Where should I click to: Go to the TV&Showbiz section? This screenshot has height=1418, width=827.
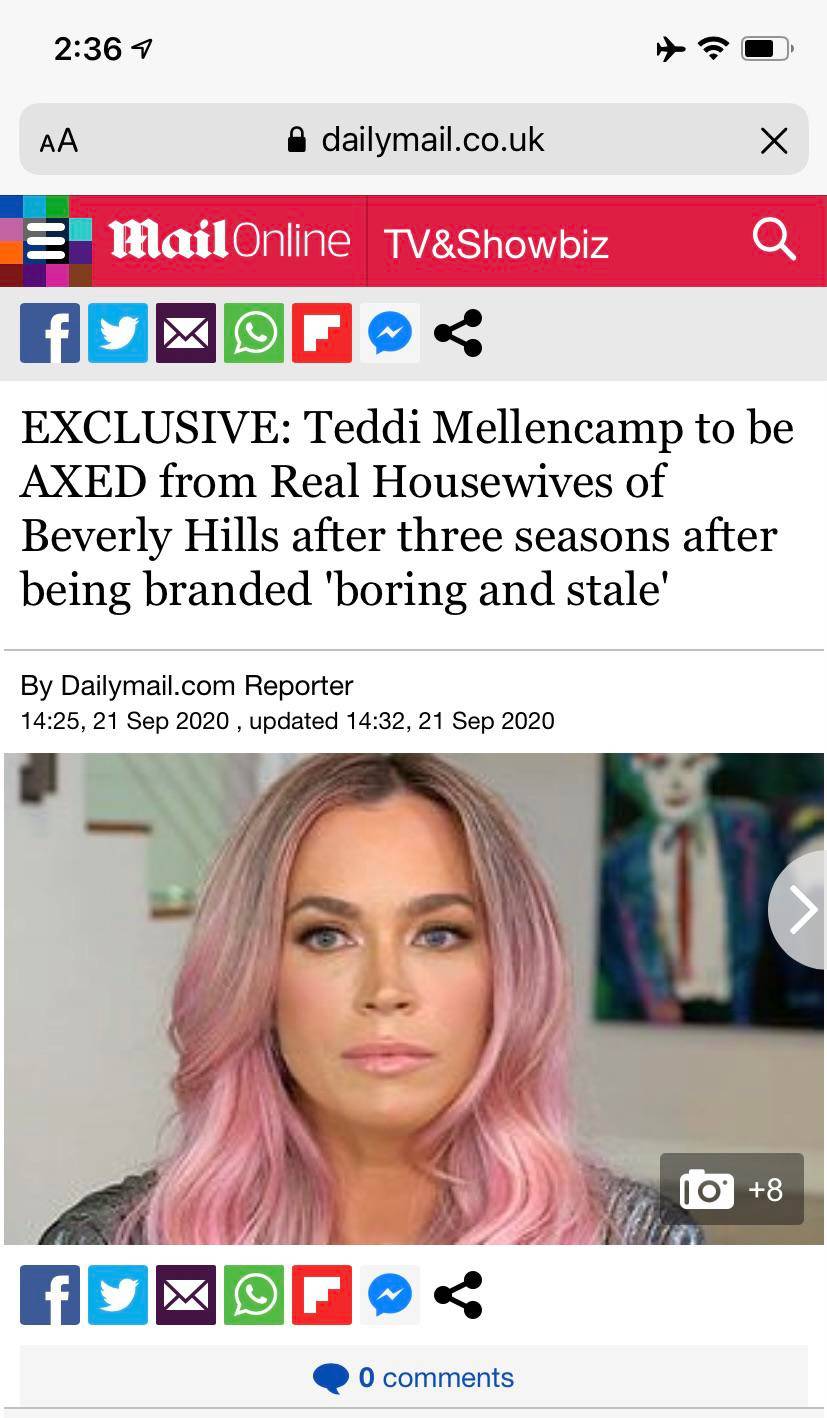(496, 243)
